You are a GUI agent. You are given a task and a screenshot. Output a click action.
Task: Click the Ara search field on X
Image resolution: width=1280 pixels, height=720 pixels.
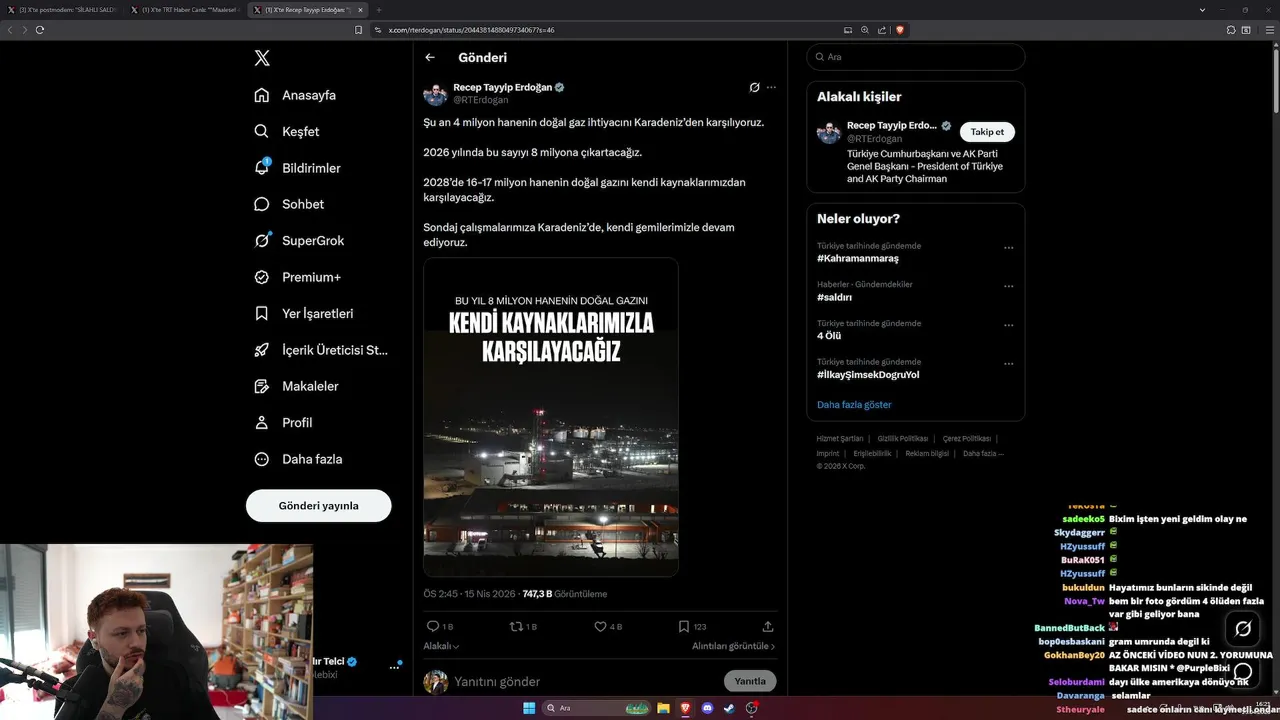tap(916, 57)
